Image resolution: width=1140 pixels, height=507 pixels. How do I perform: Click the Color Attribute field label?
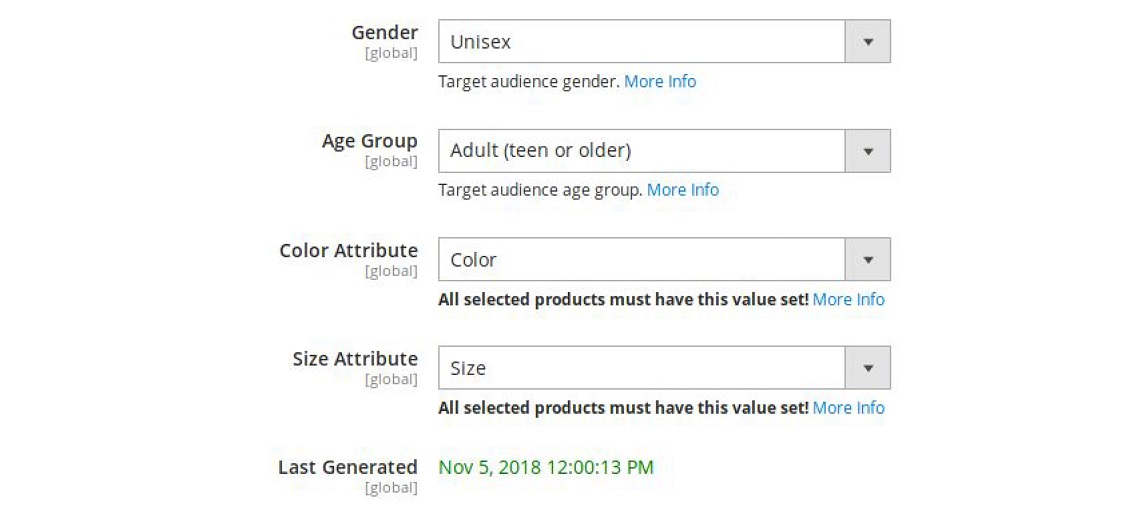[x=348, y=250]
